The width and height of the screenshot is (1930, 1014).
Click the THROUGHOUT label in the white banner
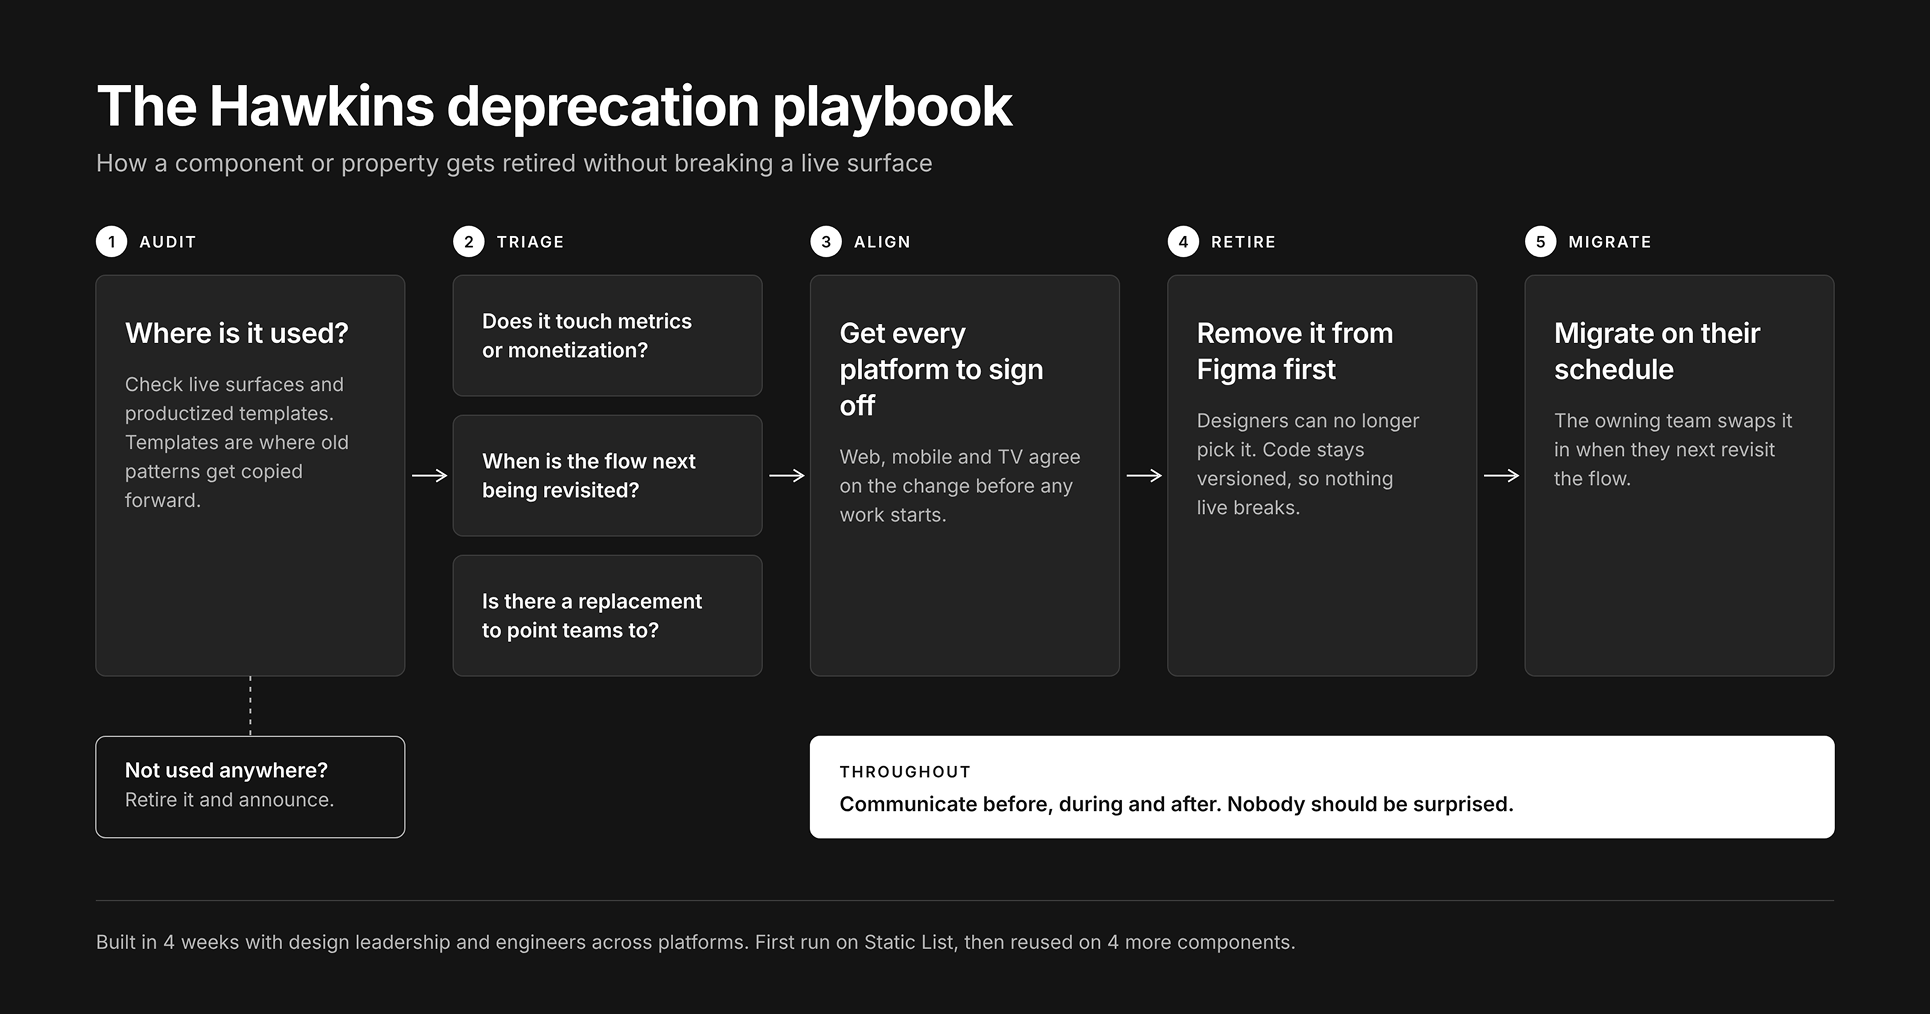pos(905,772)
